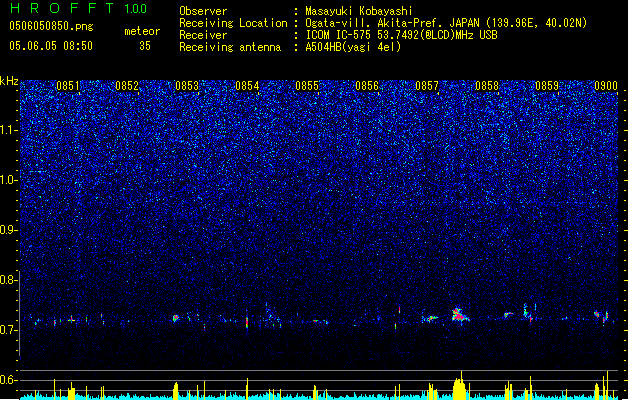The image size is (629, 400).
Task: Click the 0852 time marker
Action: point(127,86)
